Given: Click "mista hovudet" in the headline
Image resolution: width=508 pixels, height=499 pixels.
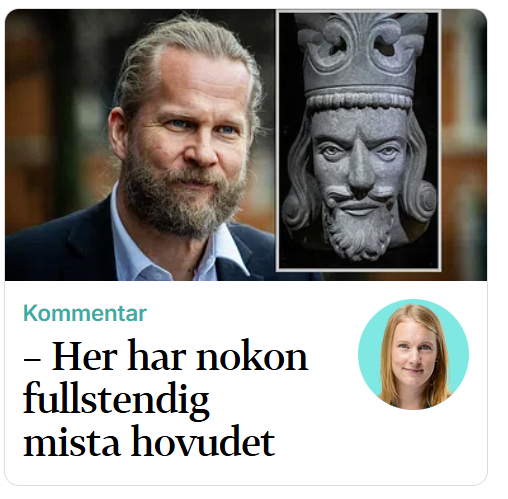Looking at the screenshot, I should point(149,441).
